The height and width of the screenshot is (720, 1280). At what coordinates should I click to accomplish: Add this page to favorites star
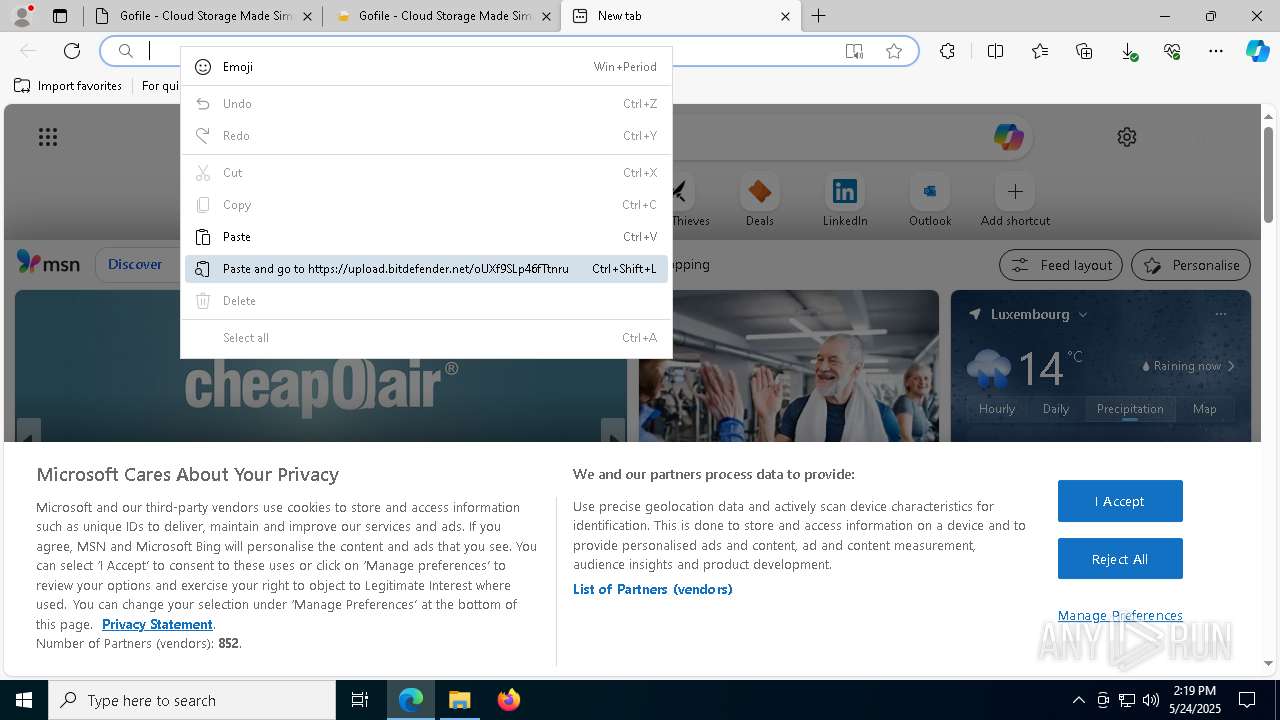894,51
